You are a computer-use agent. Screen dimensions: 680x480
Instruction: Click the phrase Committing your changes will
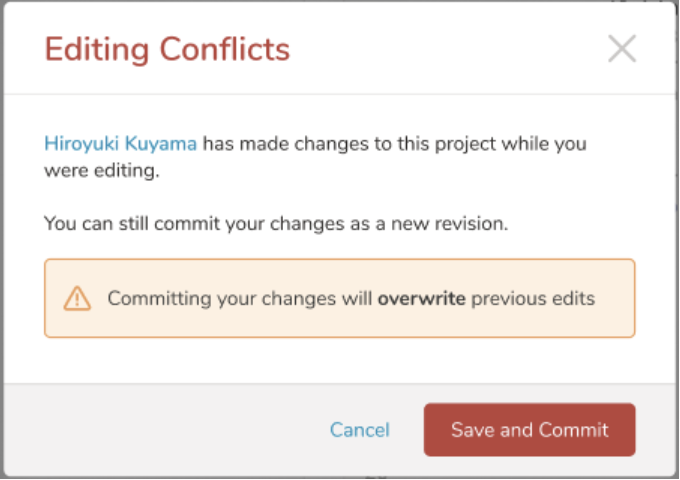tap(240, 298)
